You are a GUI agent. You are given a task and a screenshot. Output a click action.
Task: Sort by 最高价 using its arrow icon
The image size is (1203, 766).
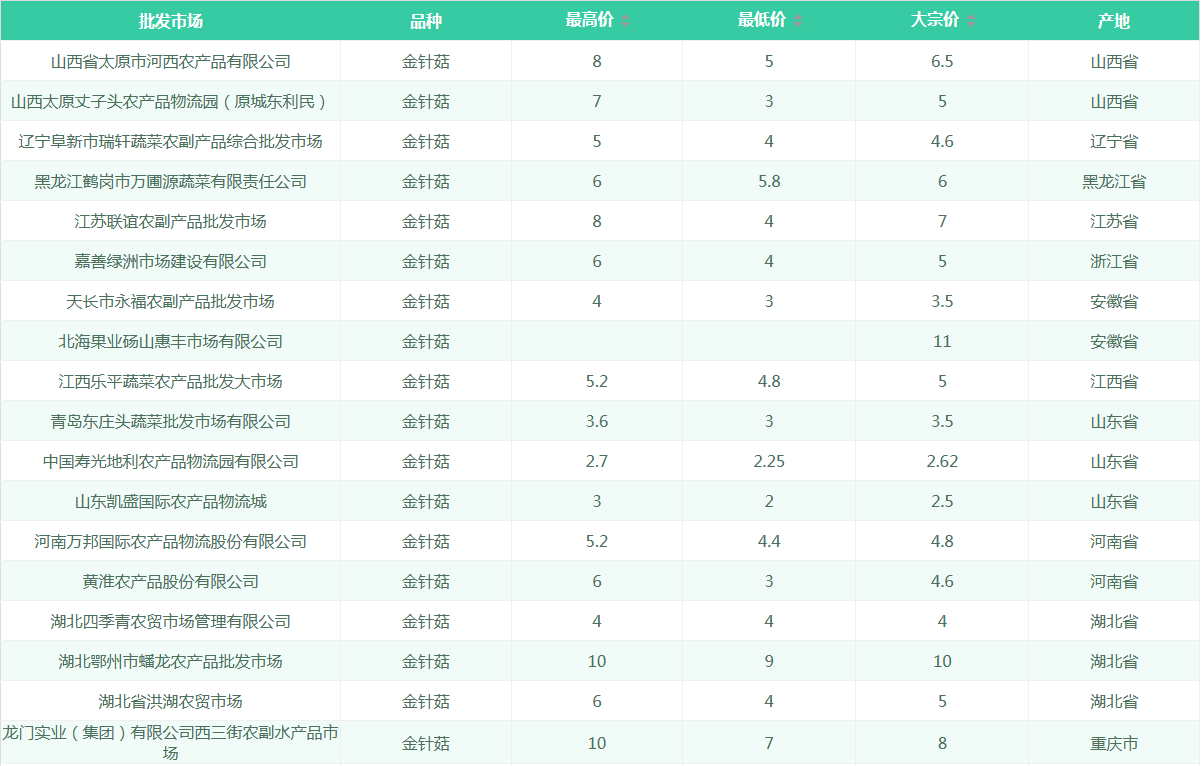pyautogui.click(x=625, y=21)
